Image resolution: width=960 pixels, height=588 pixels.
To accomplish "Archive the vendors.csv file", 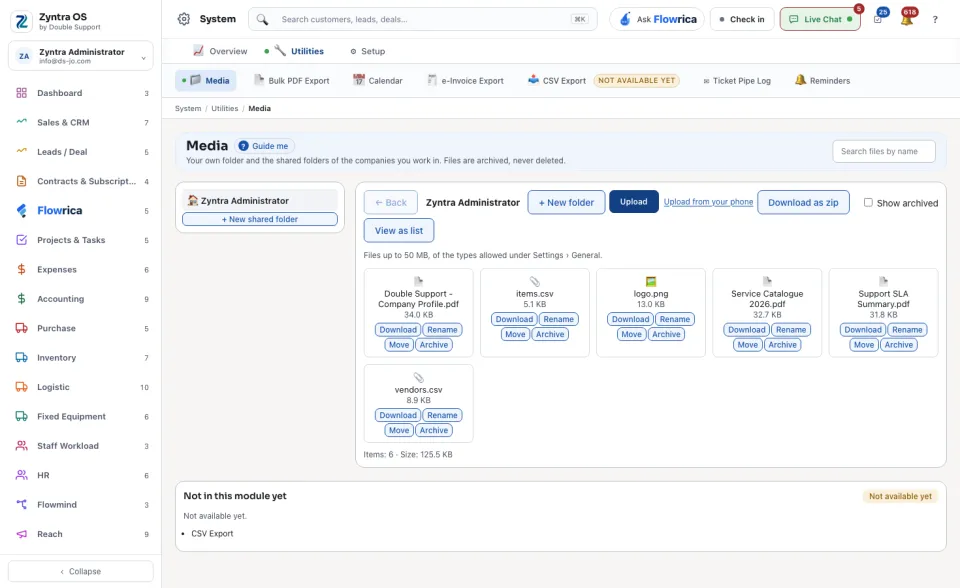I will click(x=433, y=431).
